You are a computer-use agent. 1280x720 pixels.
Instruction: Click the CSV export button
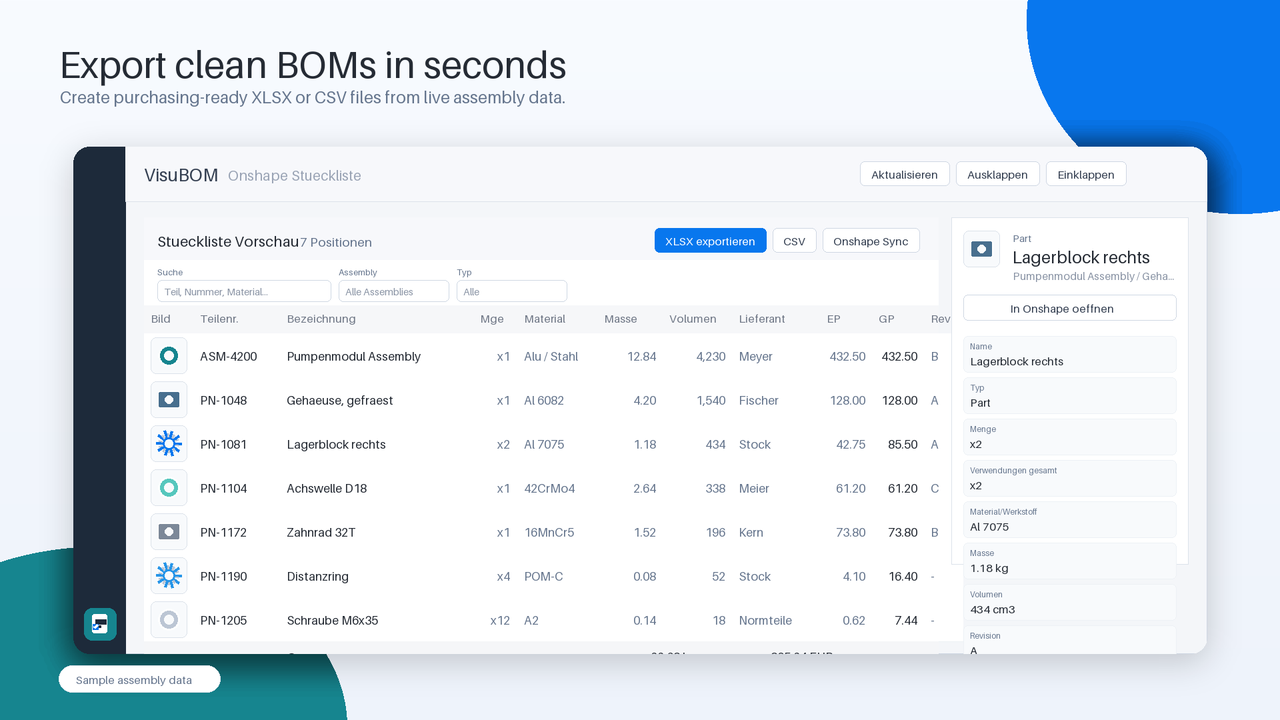(794, 241)
